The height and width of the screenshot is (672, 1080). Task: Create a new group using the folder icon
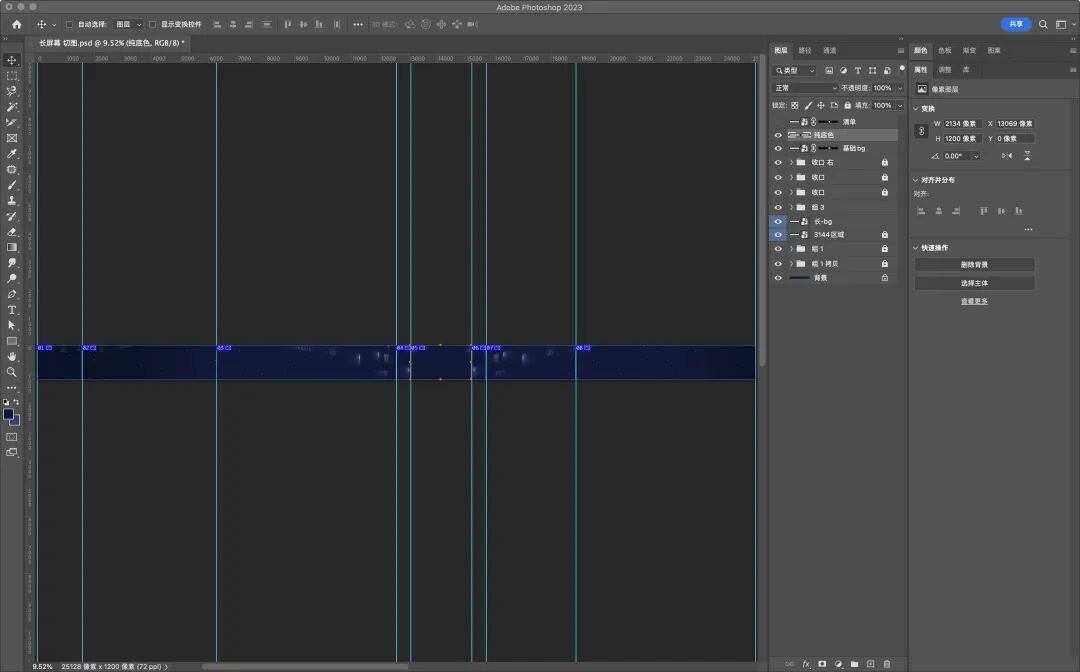tap(854, 664)
